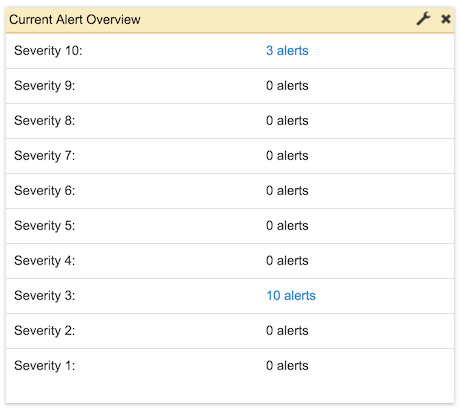
Task: Click the Severity 1 label
Action: [45, 366]
